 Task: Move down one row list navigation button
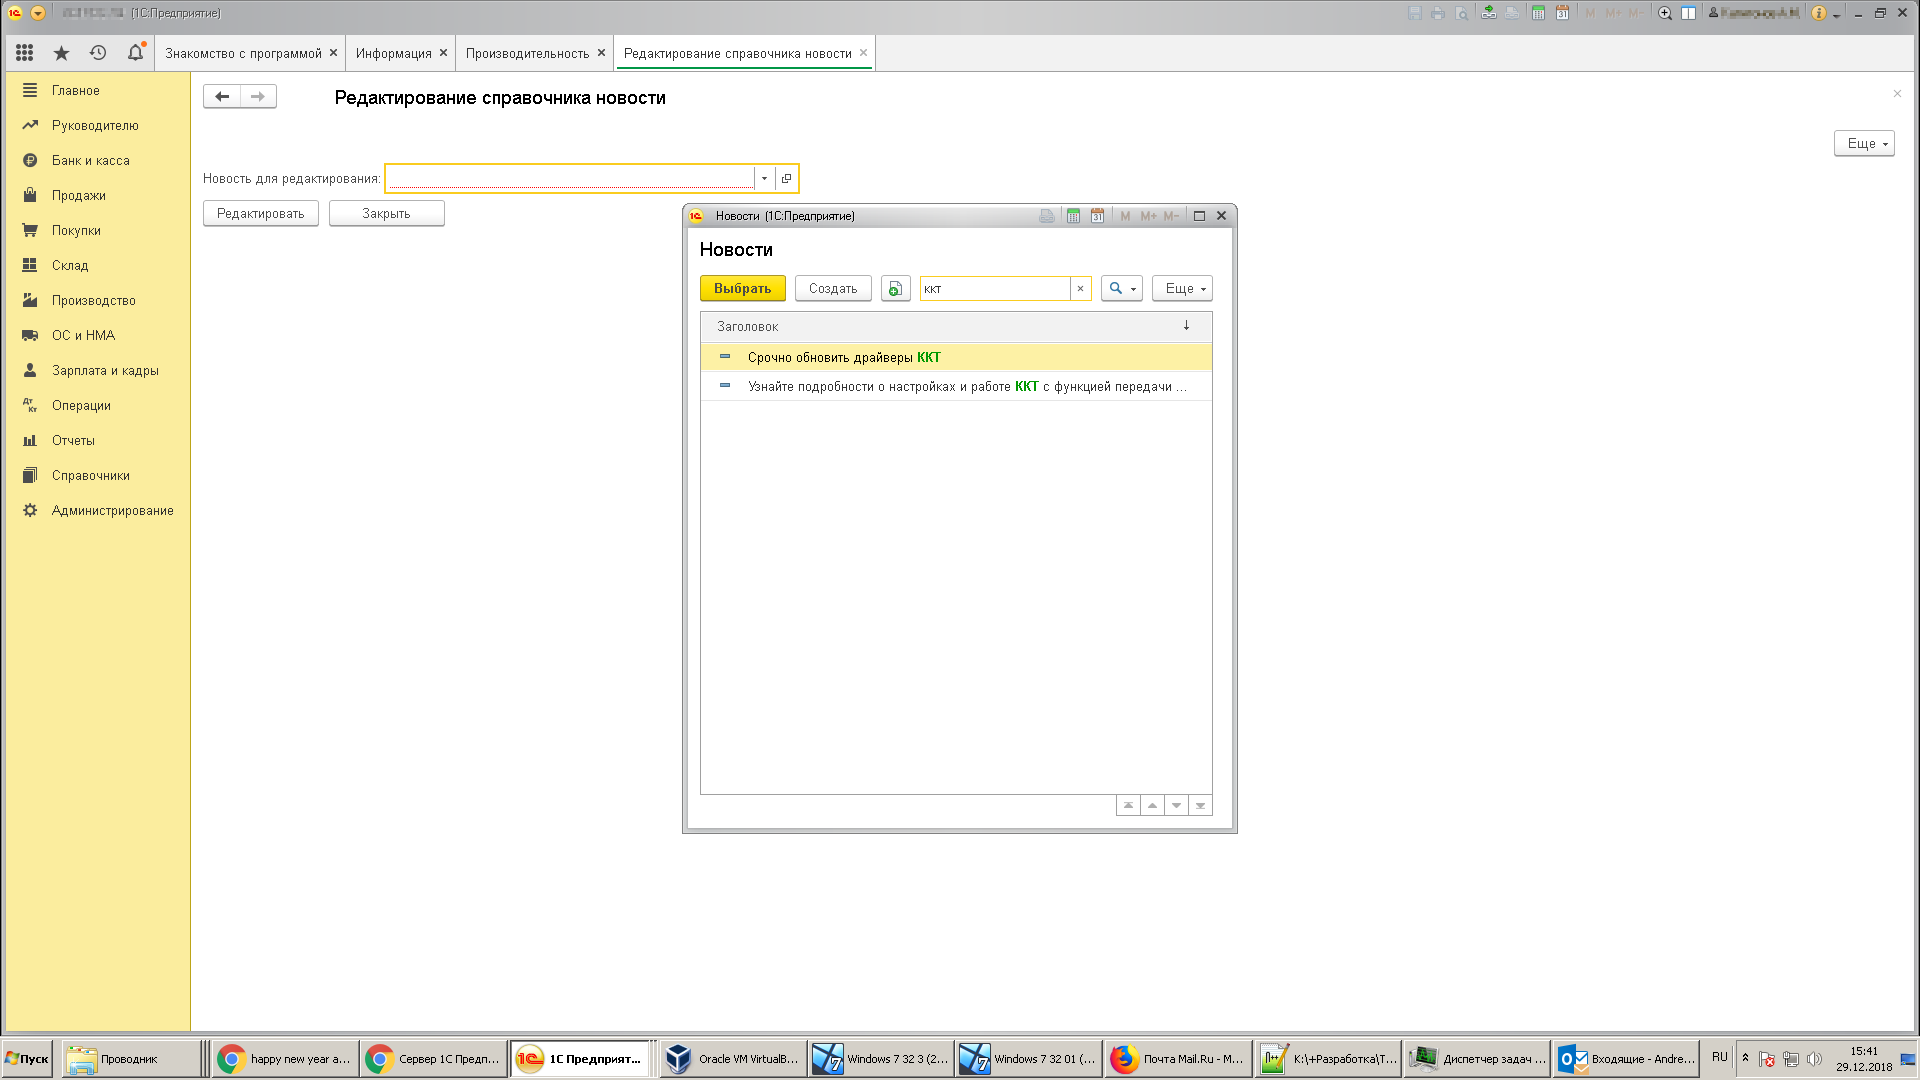point(1176,805)
